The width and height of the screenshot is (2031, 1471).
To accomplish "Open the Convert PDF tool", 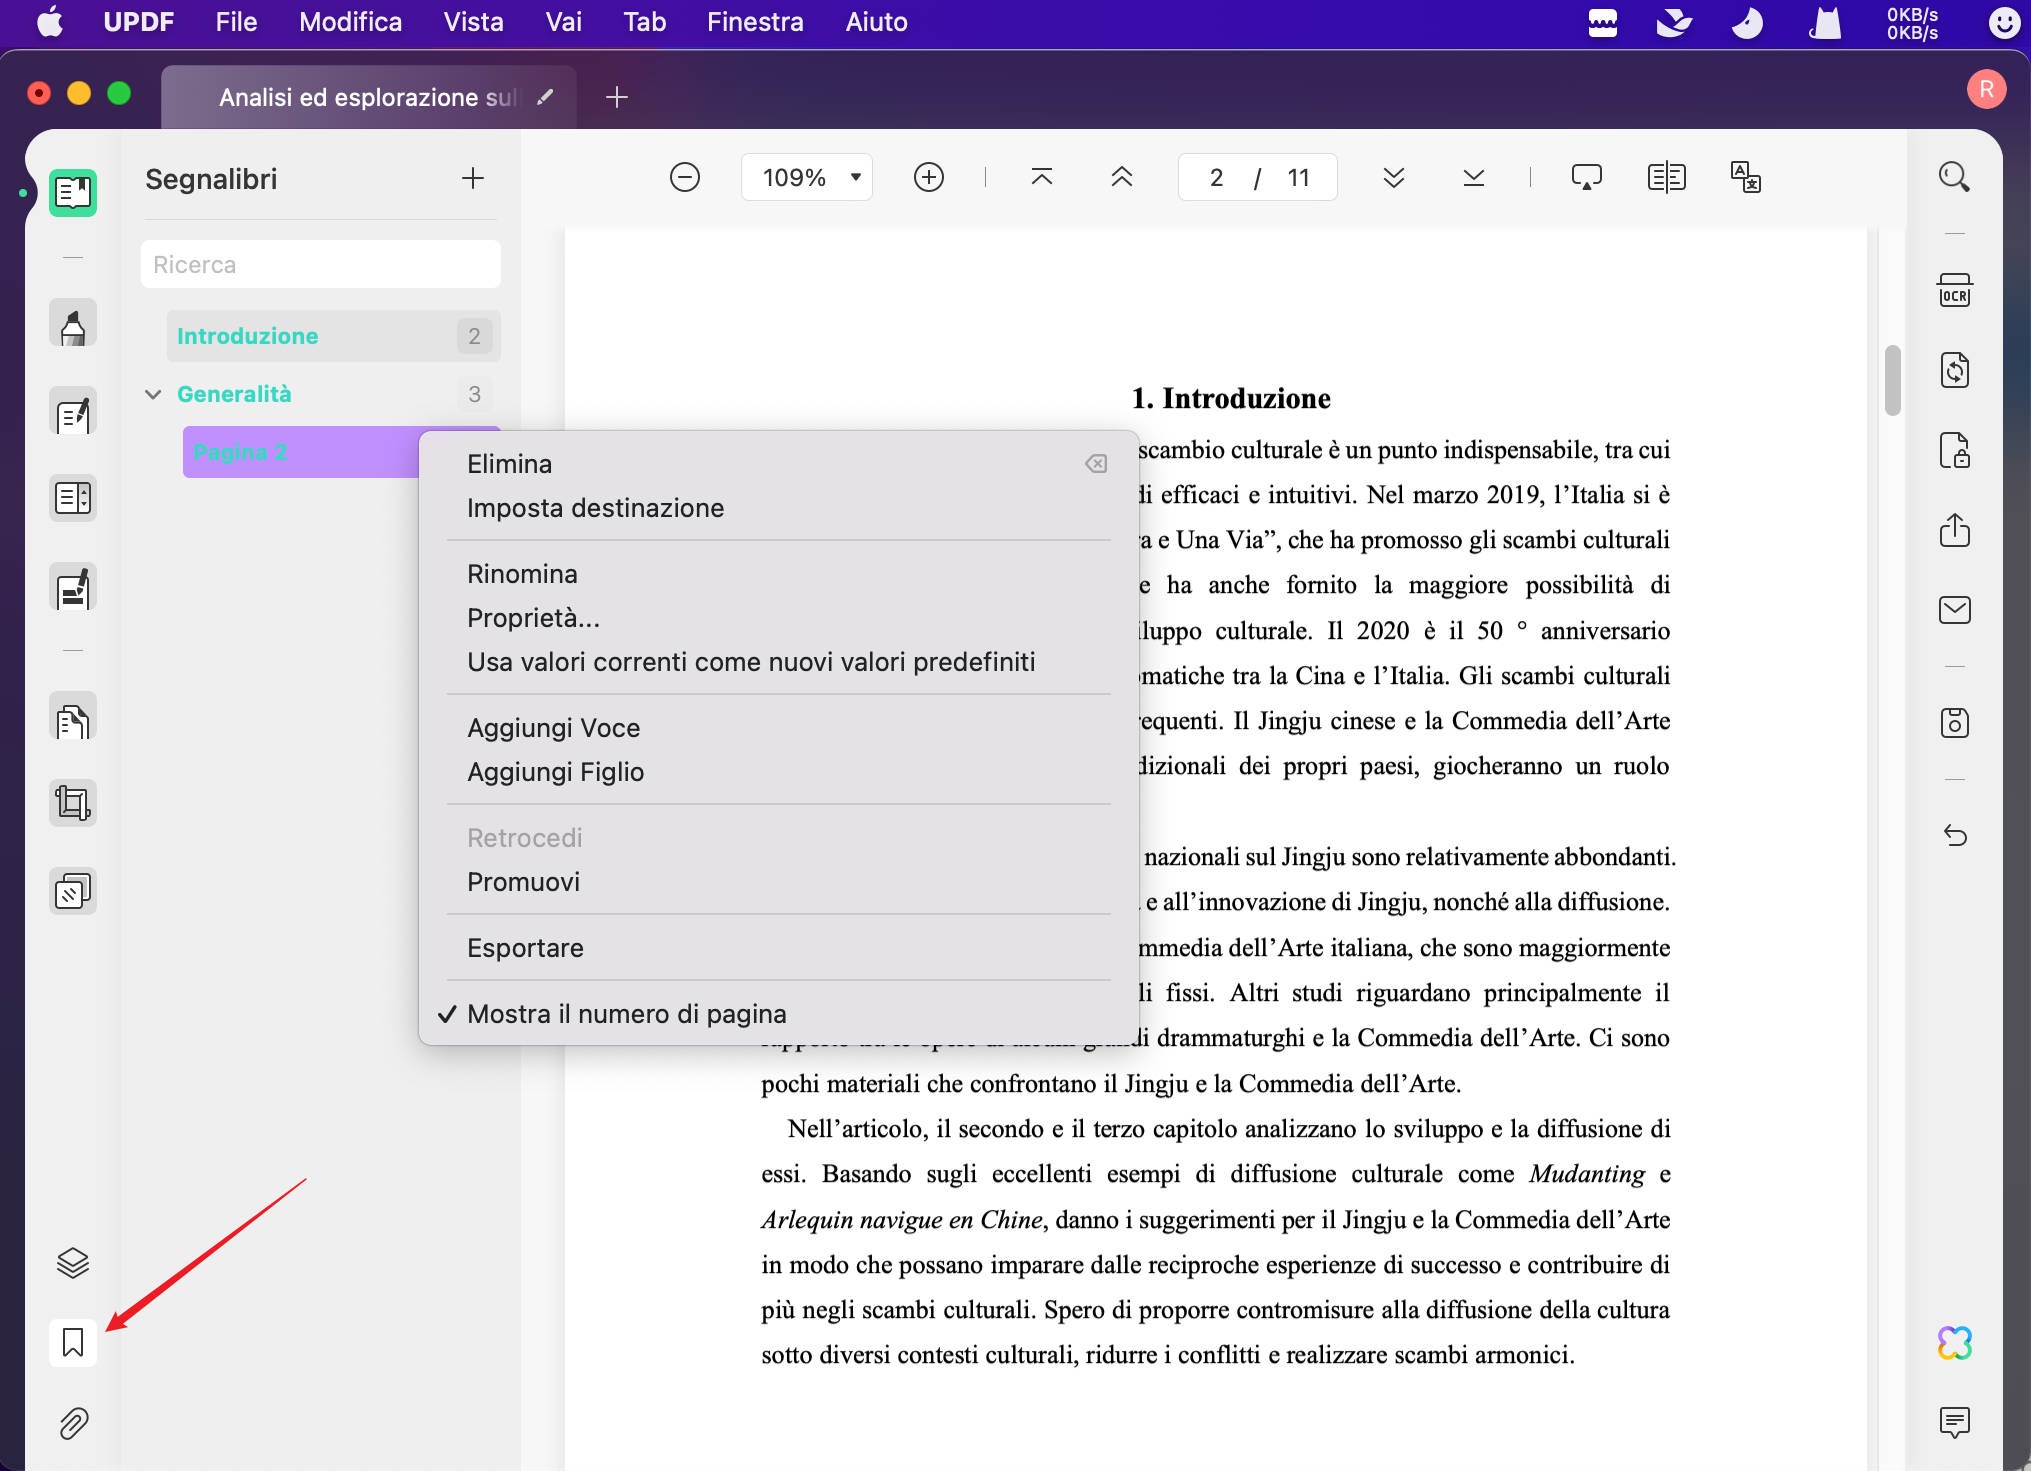I will (x=1954, y=370).
